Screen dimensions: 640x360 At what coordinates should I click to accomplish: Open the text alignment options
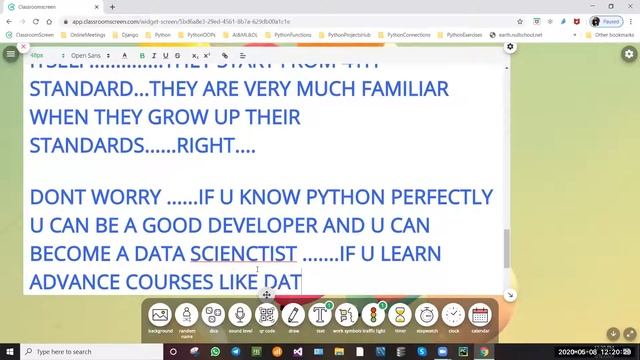coord(243,56)
